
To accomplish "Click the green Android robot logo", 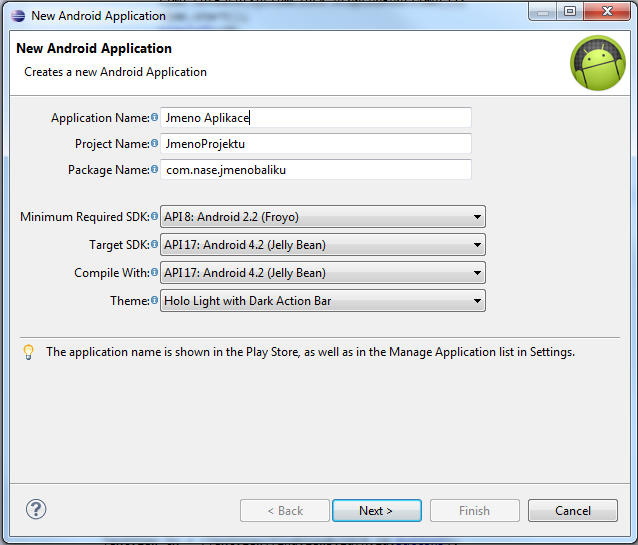I will [598, 63].
